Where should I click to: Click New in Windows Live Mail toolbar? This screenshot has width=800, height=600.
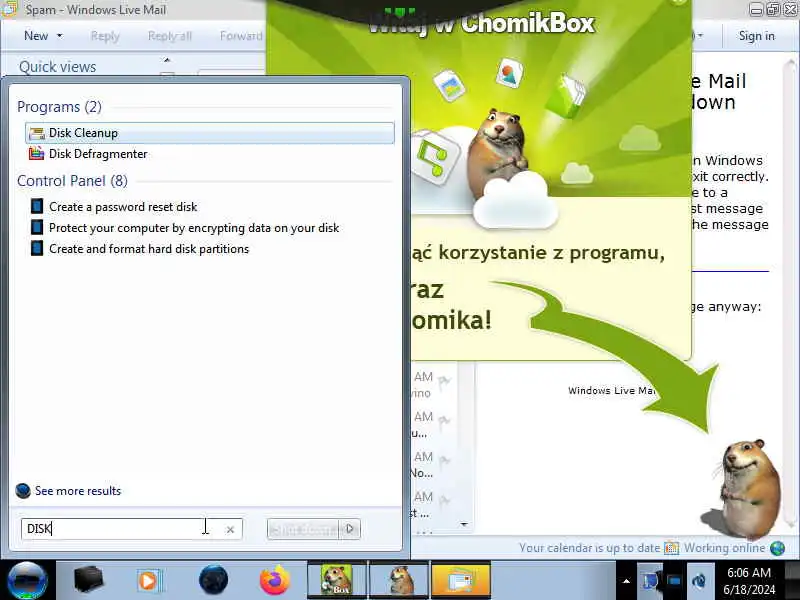pos(36,36)
